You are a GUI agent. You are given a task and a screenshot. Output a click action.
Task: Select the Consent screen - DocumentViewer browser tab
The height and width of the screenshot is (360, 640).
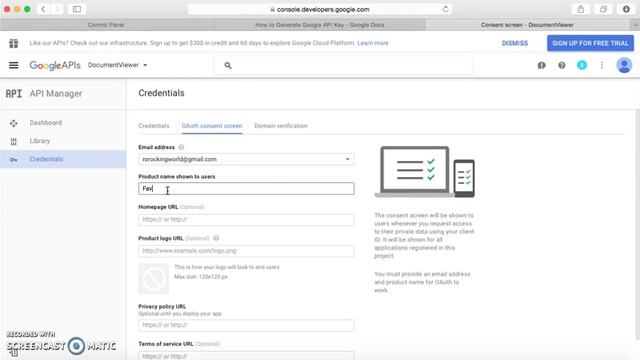527,25
